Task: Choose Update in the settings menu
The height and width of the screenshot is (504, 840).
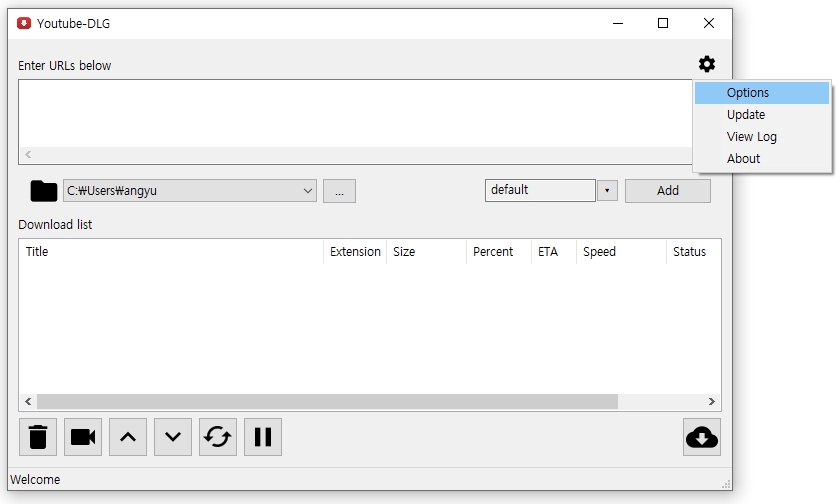Action: click(x=762, y=115)
